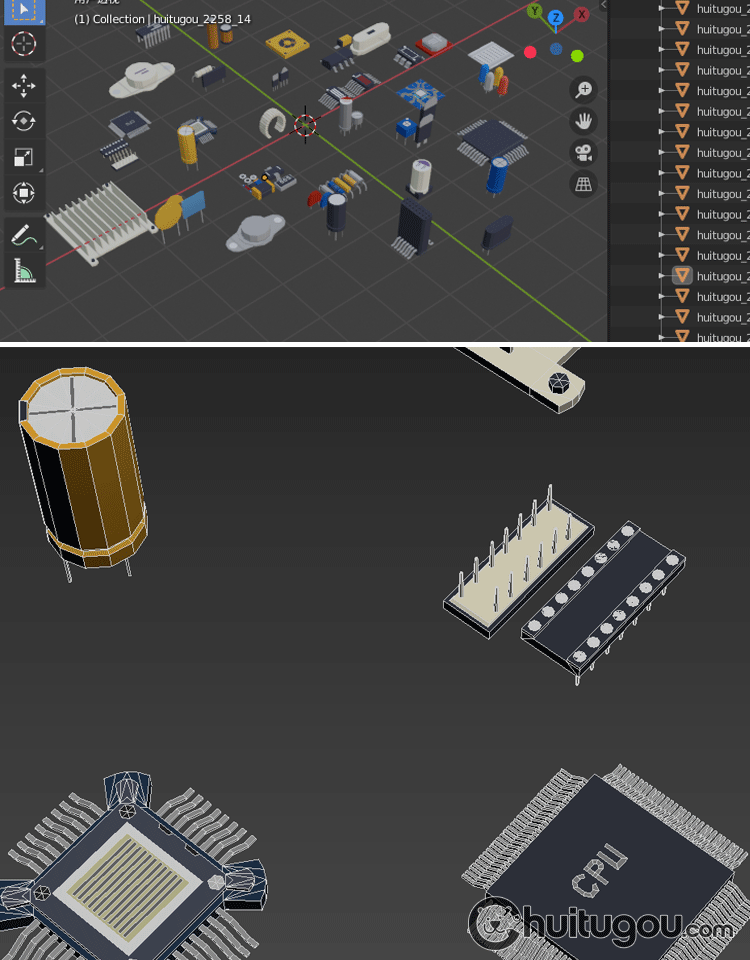750x960 pixels.
Task: Click the hand pan view button
Action: [x=583, y=121]
